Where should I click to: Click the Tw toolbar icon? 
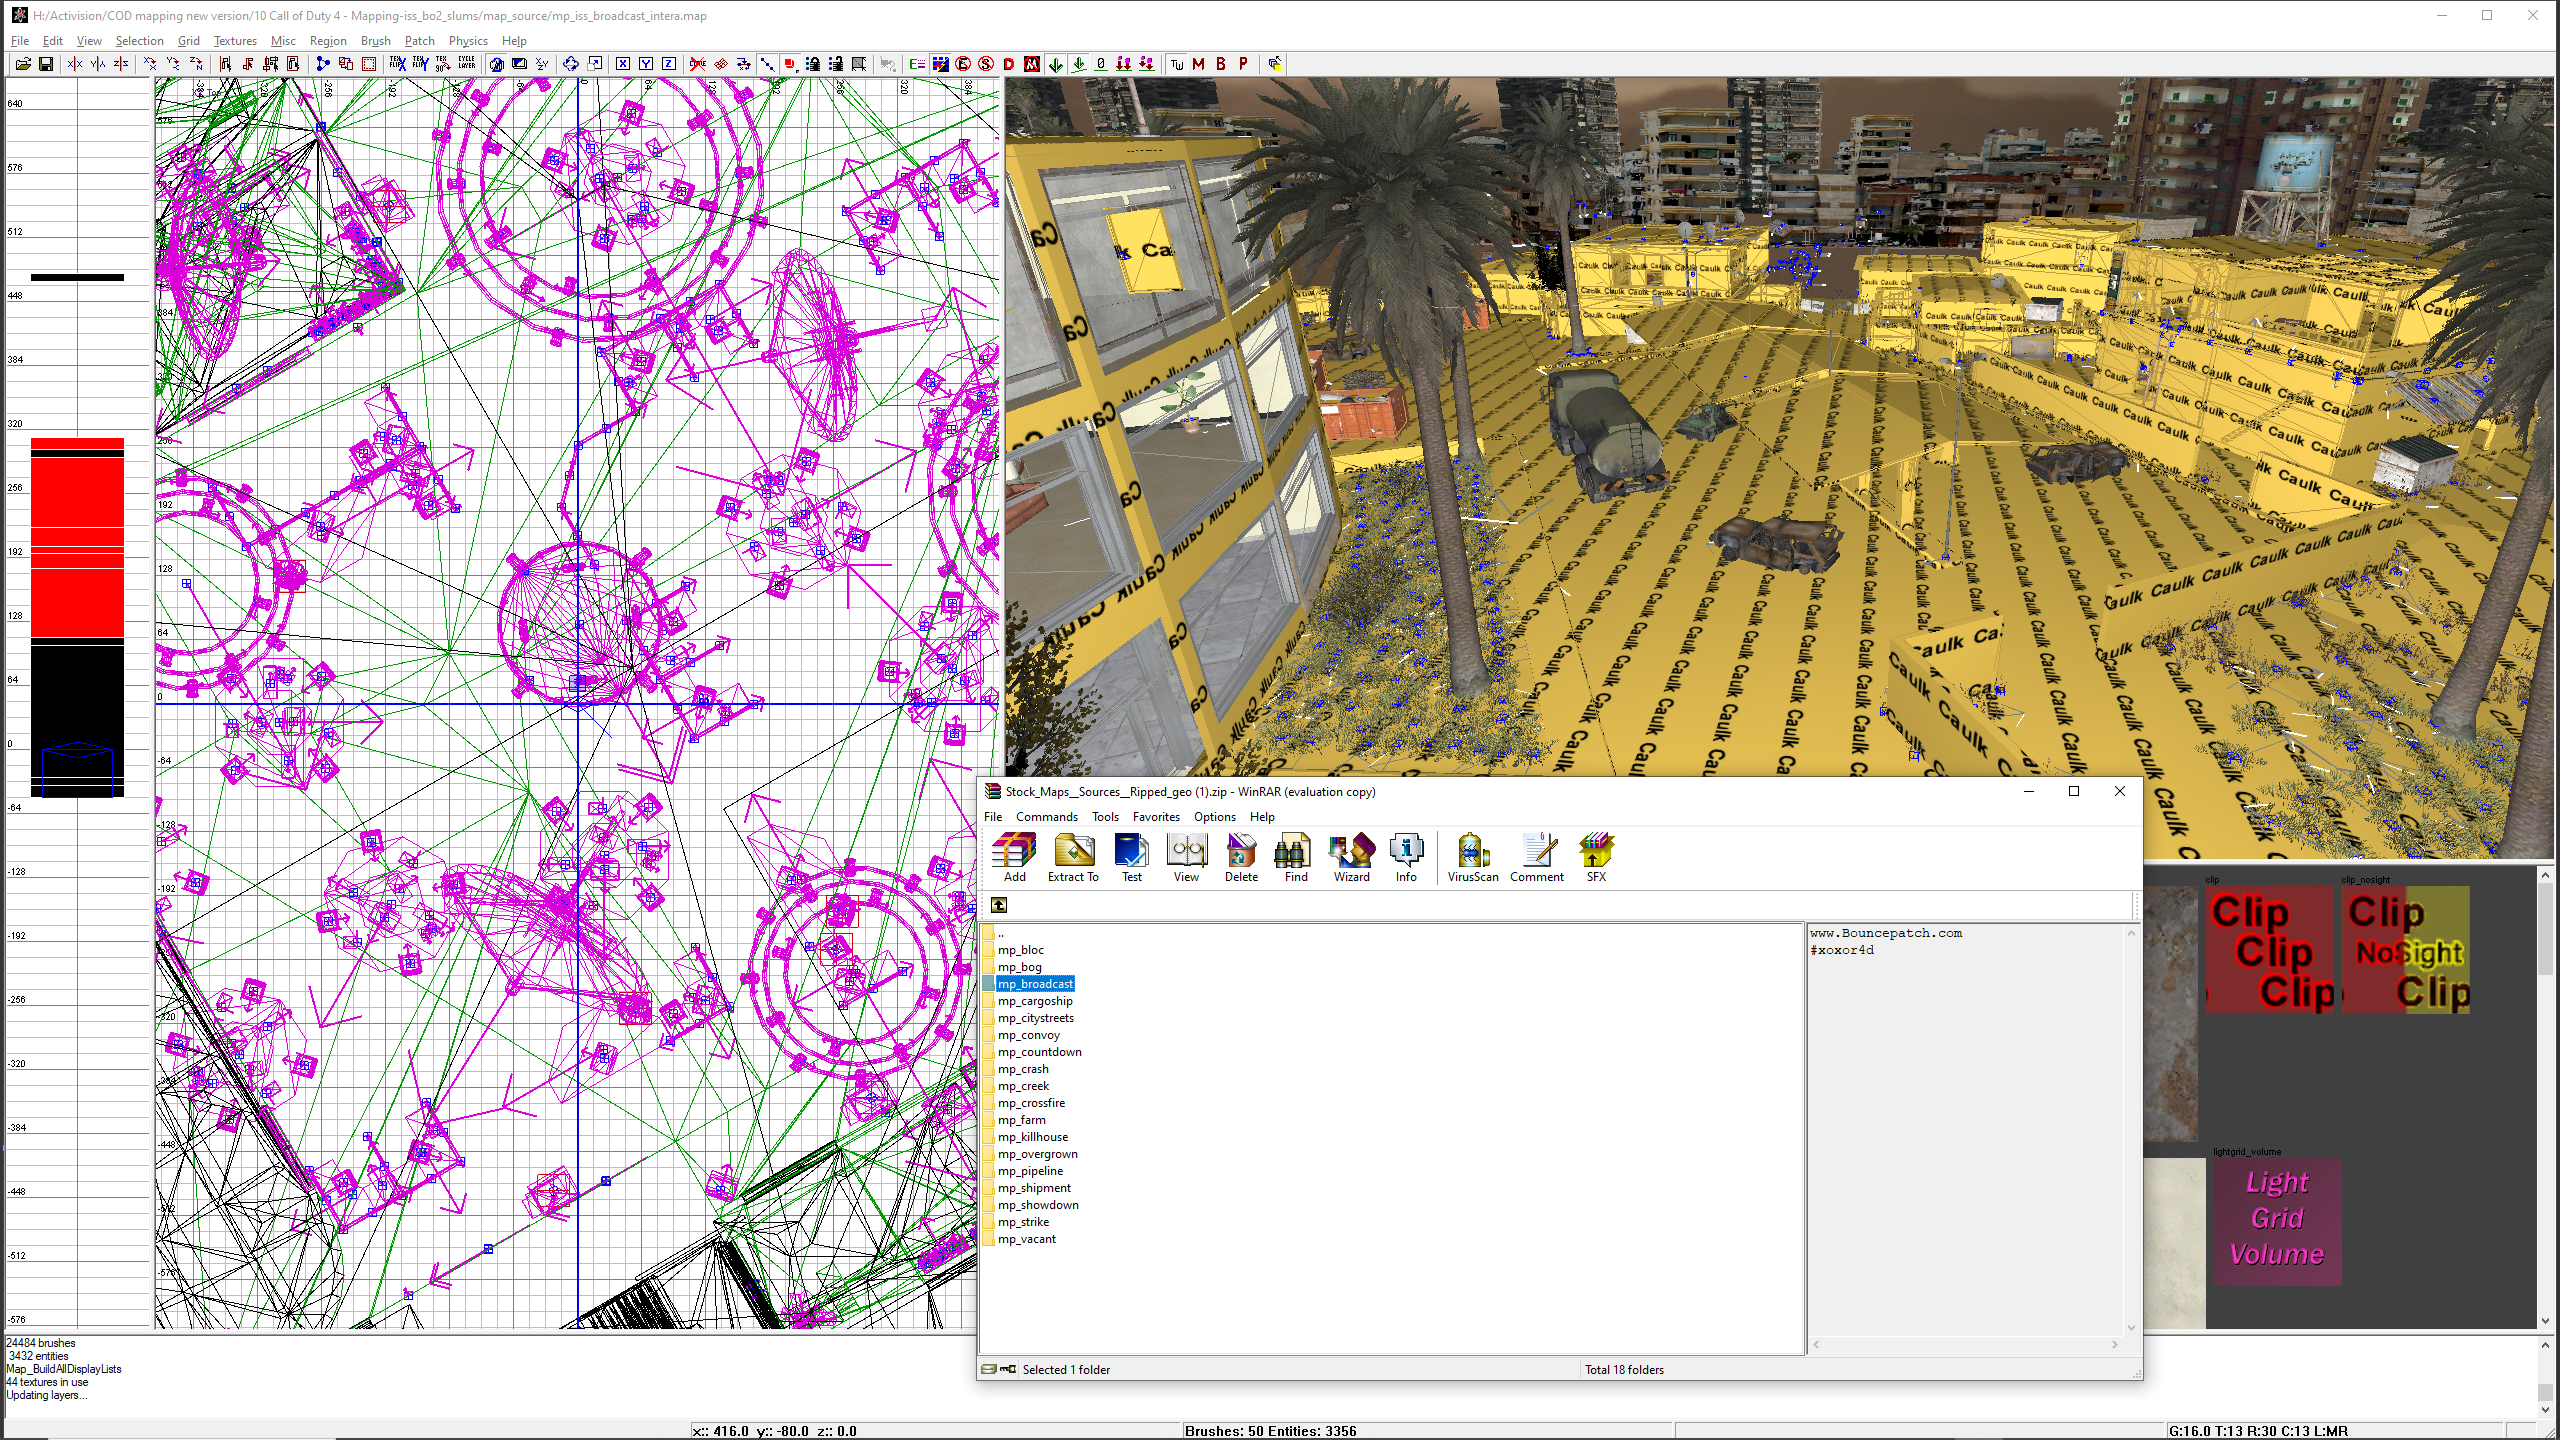[1176, 64]
